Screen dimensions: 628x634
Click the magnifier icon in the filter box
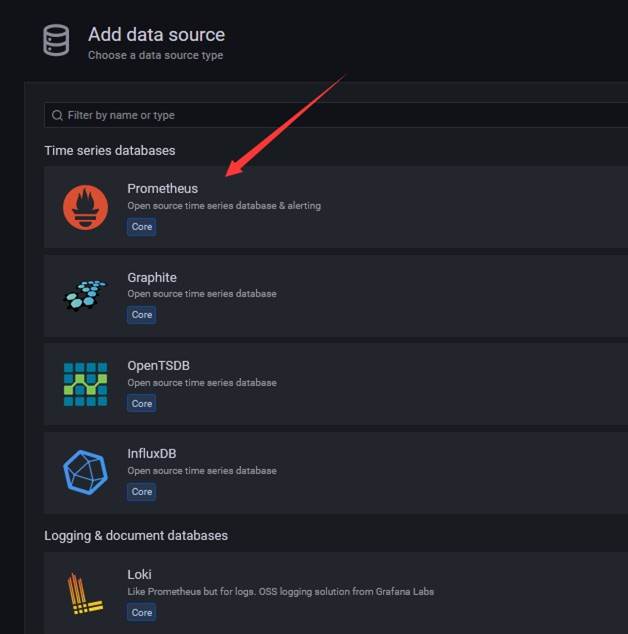point(57,115)
